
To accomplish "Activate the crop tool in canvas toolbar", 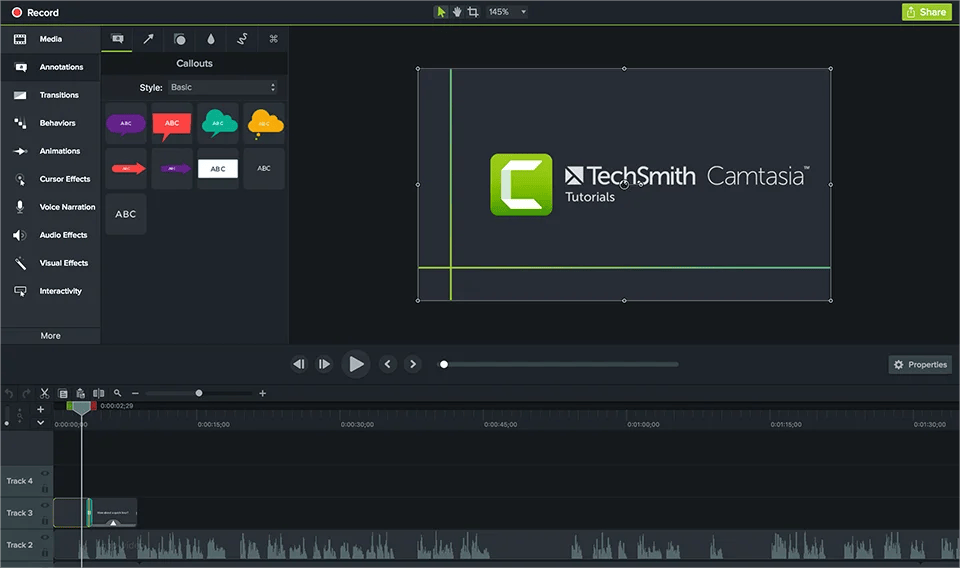I will (473, 12).
